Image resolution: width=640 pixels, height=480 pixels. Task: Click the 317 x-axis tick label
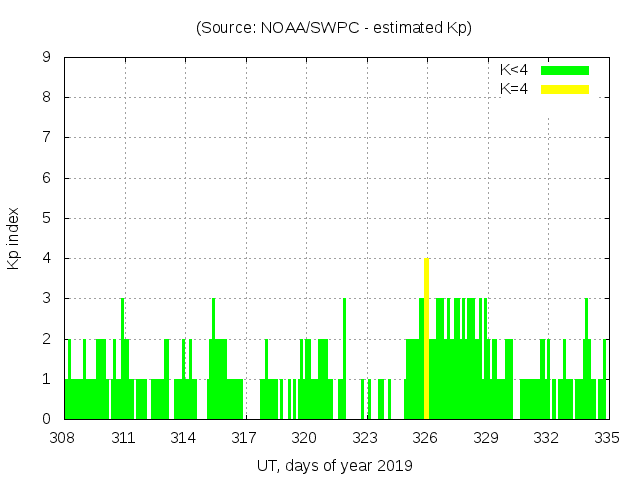tap(245, 438)
